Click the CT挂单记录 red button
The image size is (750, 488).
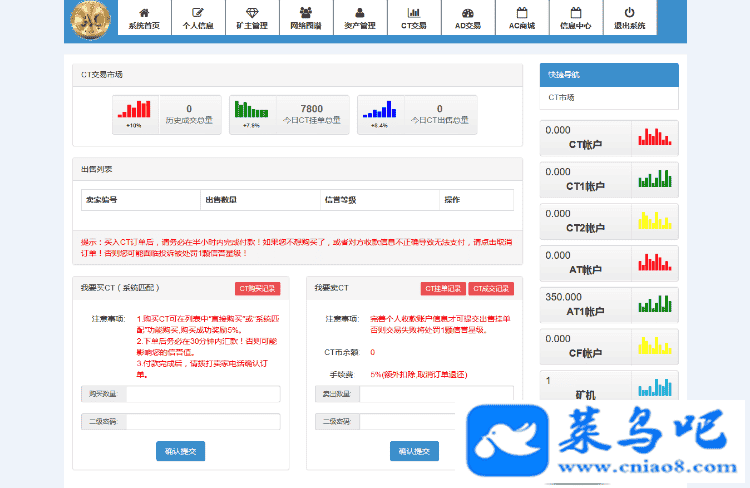(443, 288)
